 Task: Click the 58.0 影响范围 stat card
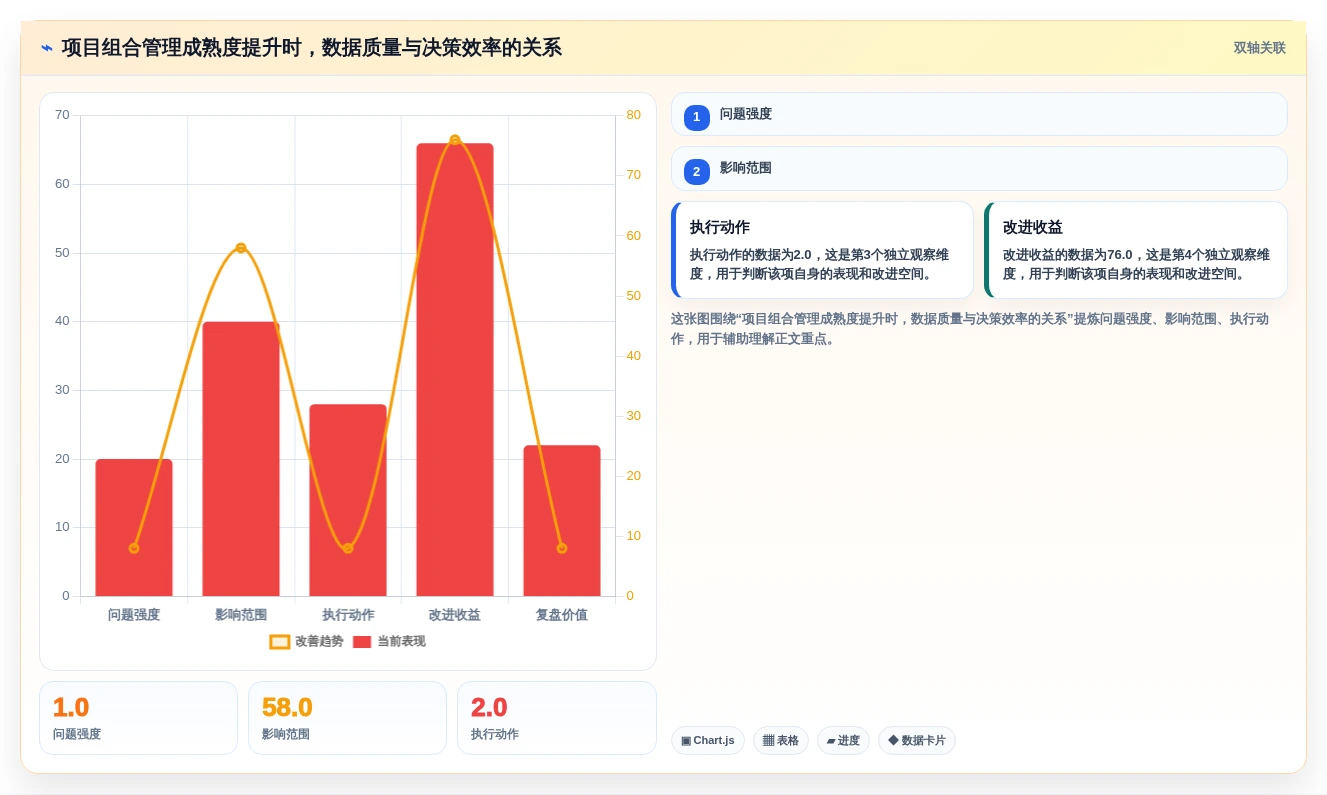347,718
